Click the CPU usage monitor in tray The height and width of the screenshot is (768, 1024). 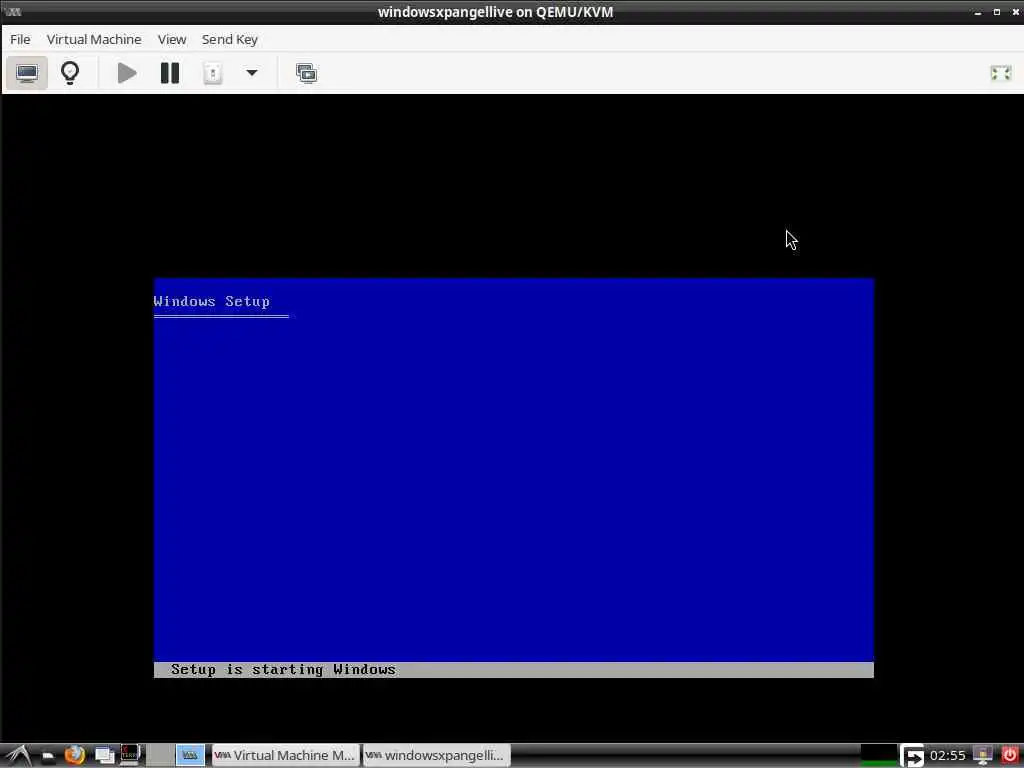pos(878,756)
